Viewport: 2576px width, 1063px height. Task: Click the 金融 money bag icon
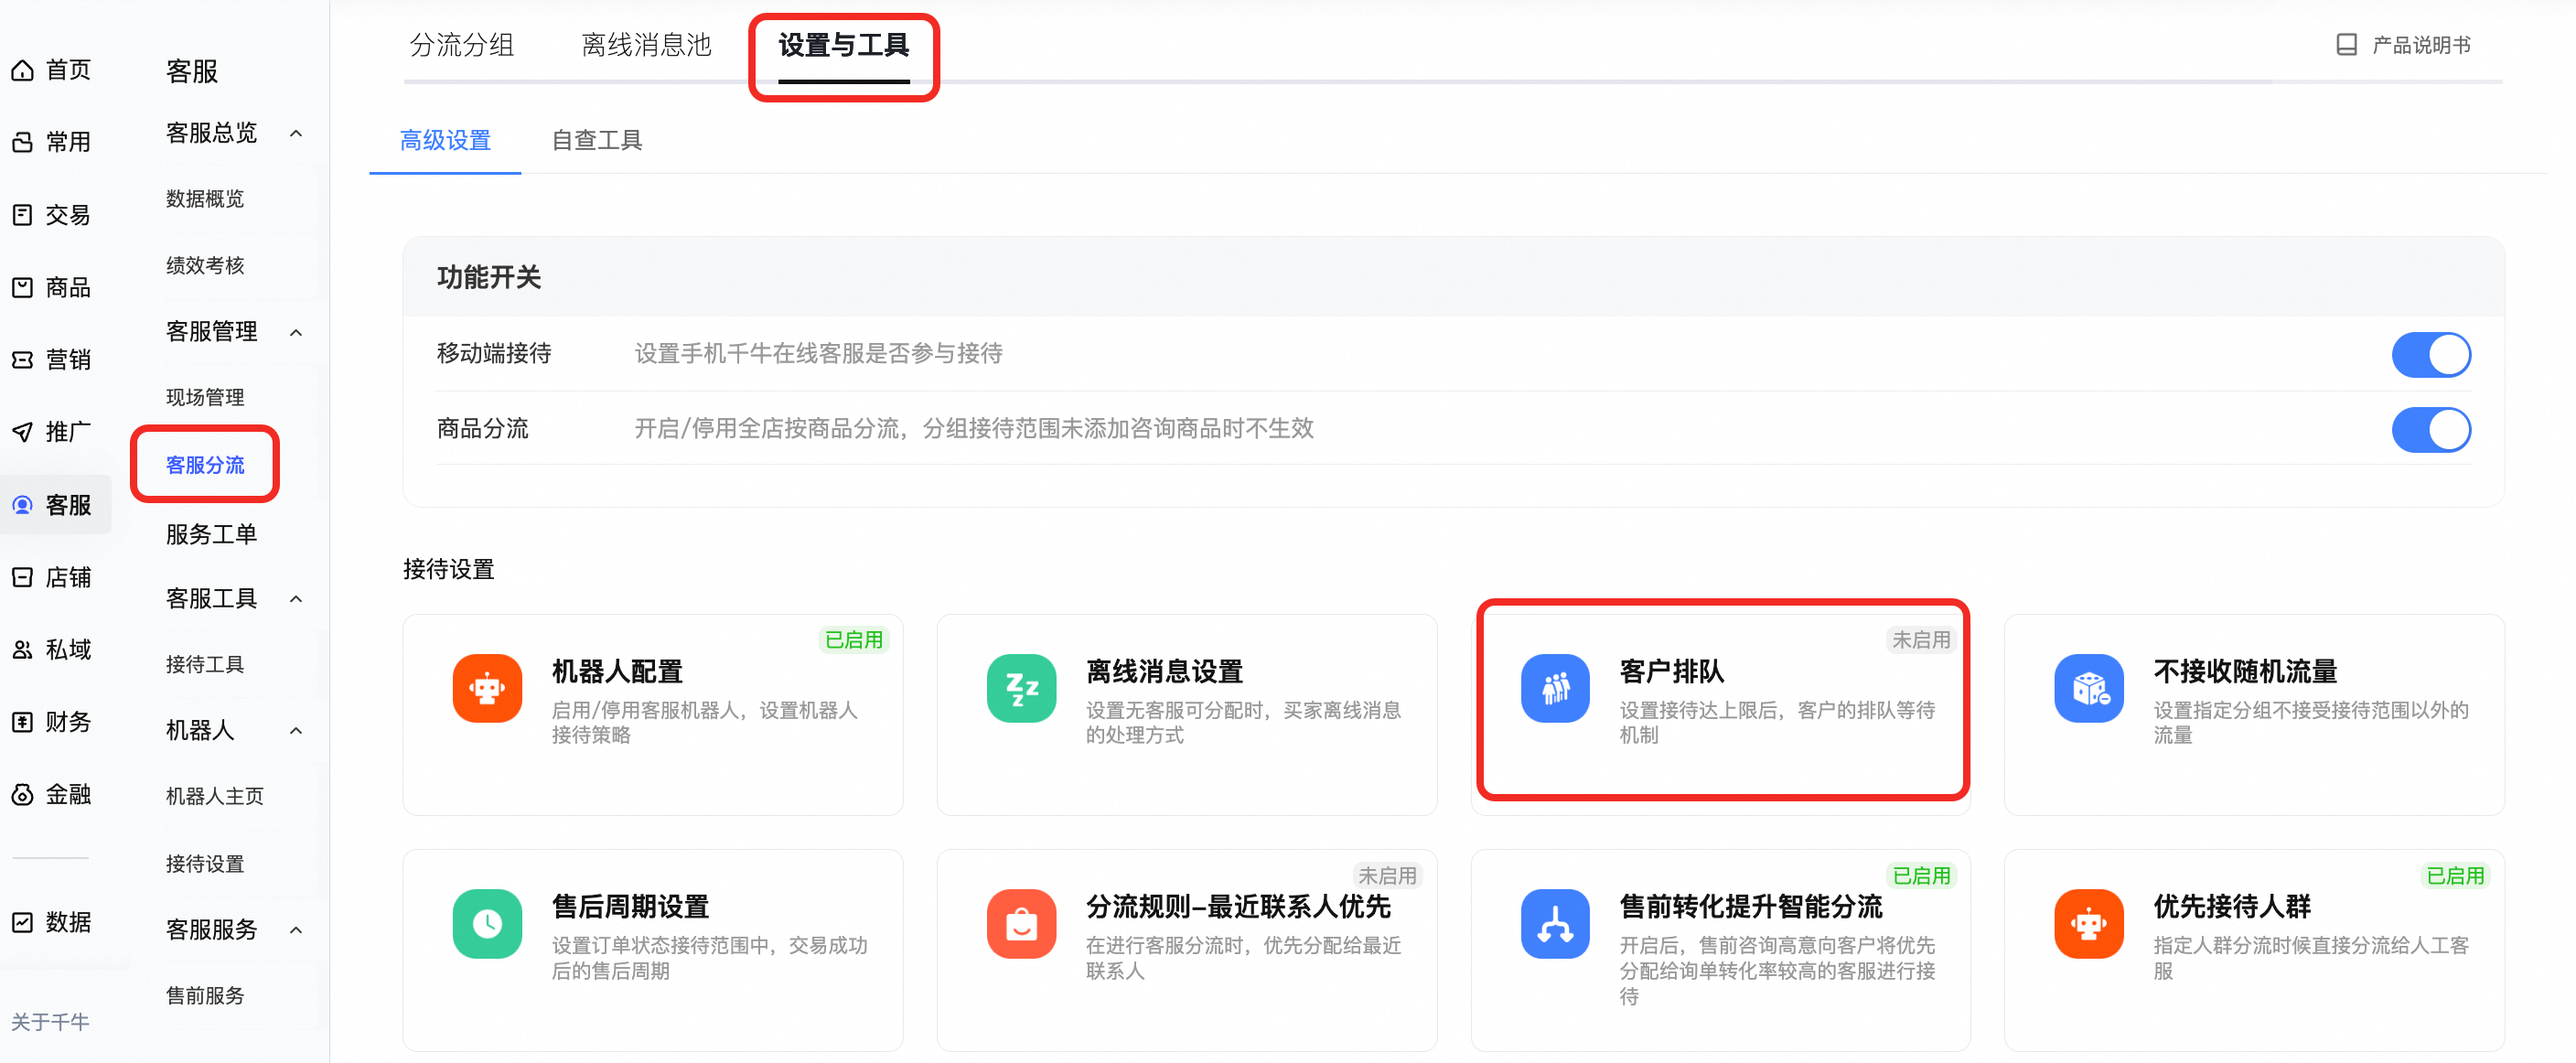click(x=22, y=795)
